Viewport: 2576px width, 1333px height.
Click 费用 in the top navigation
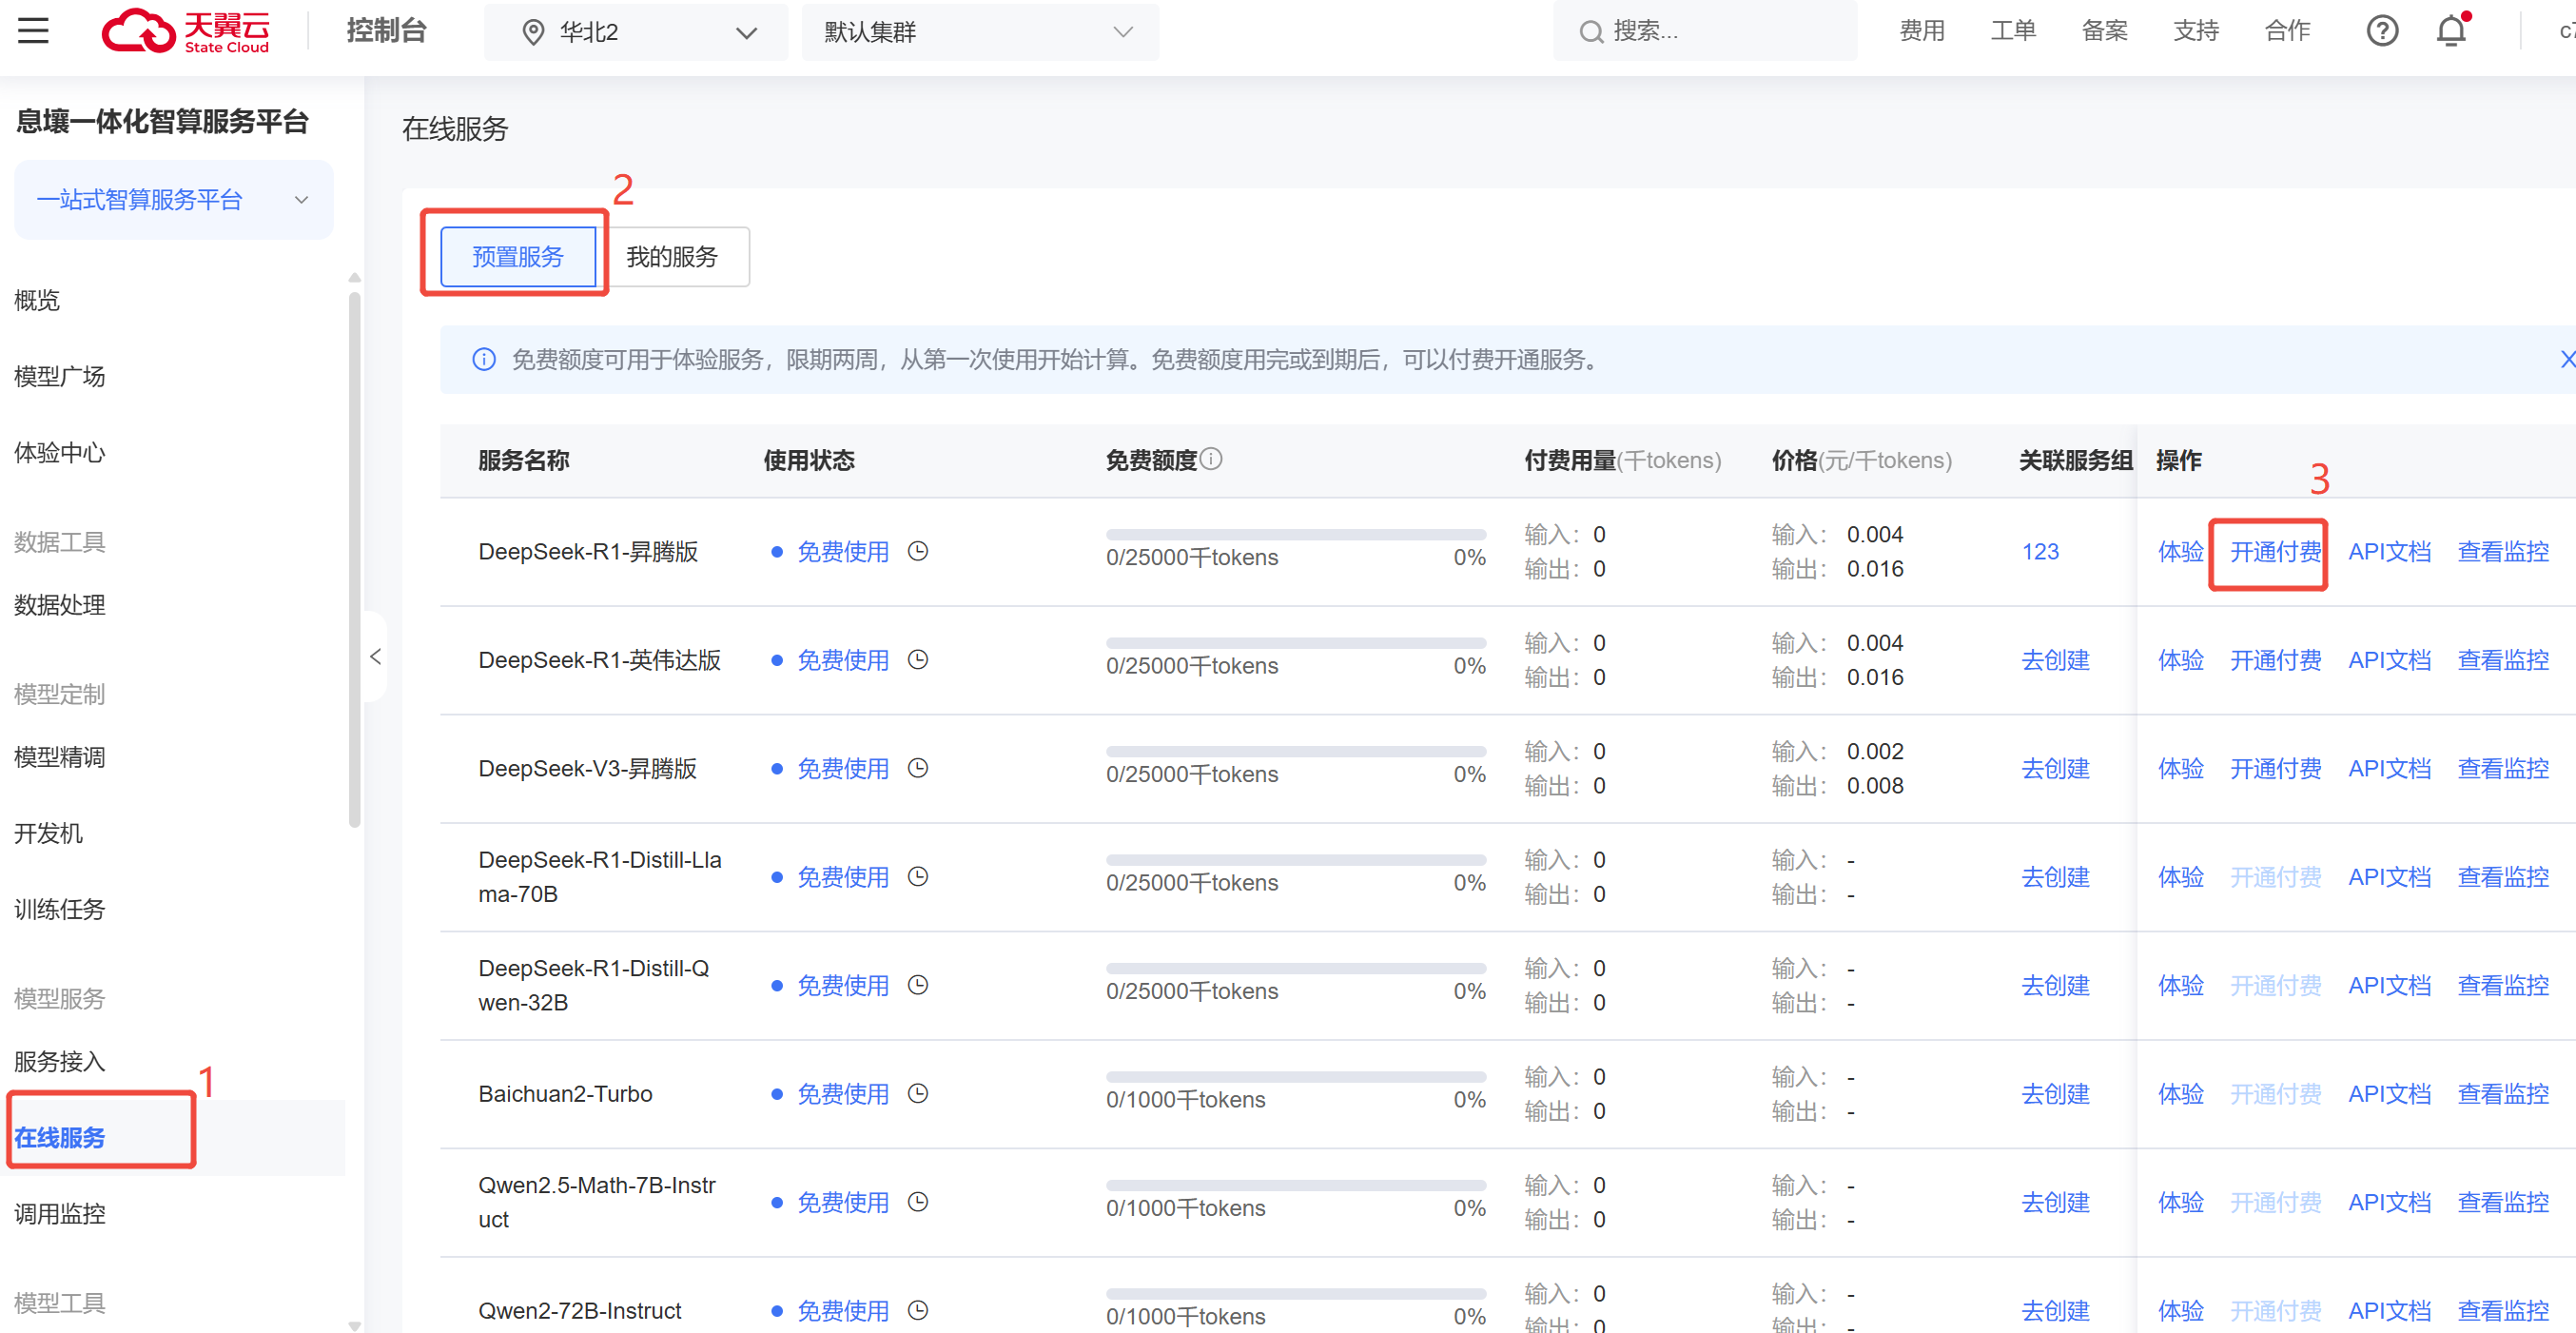[x=1922, y=31]
